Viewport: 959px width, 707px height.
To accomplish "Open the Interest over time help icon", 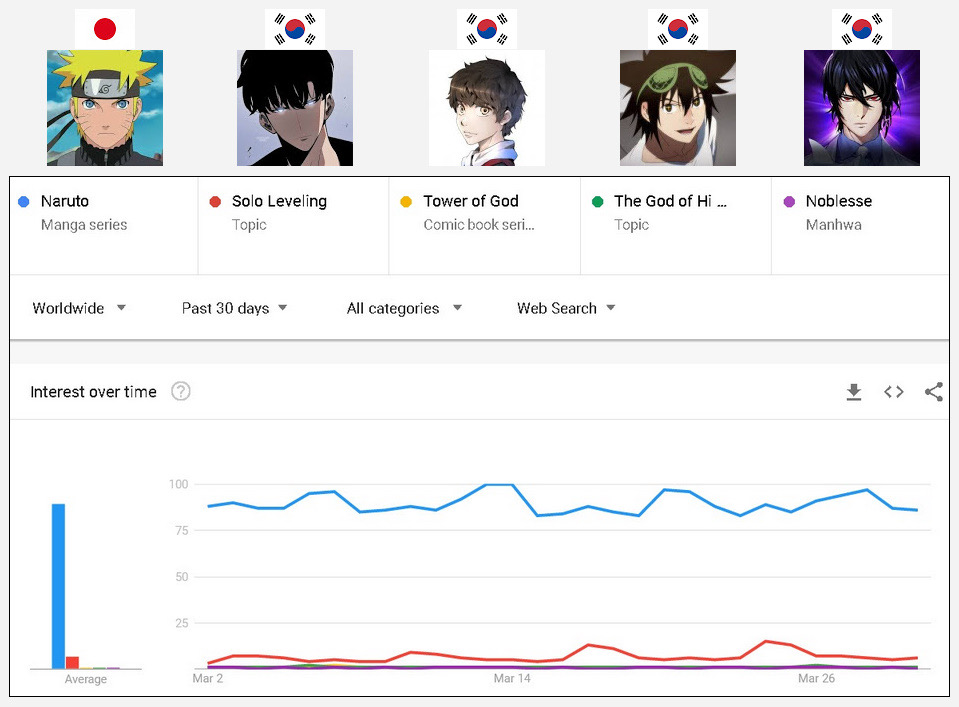I will (x=180, y=391).
